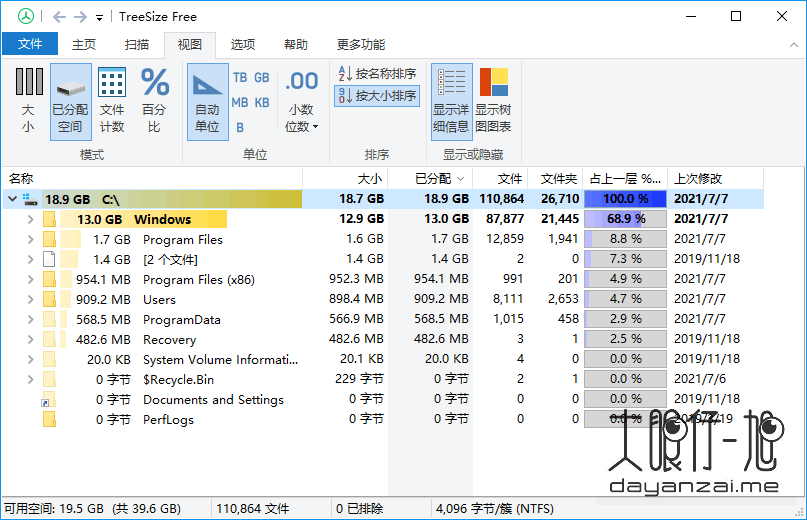Image resolution: width=807 pixels, height=520 pixels.
Task: Choose MB as display unit
Action: pyautogui.click(x=240, y=102)
